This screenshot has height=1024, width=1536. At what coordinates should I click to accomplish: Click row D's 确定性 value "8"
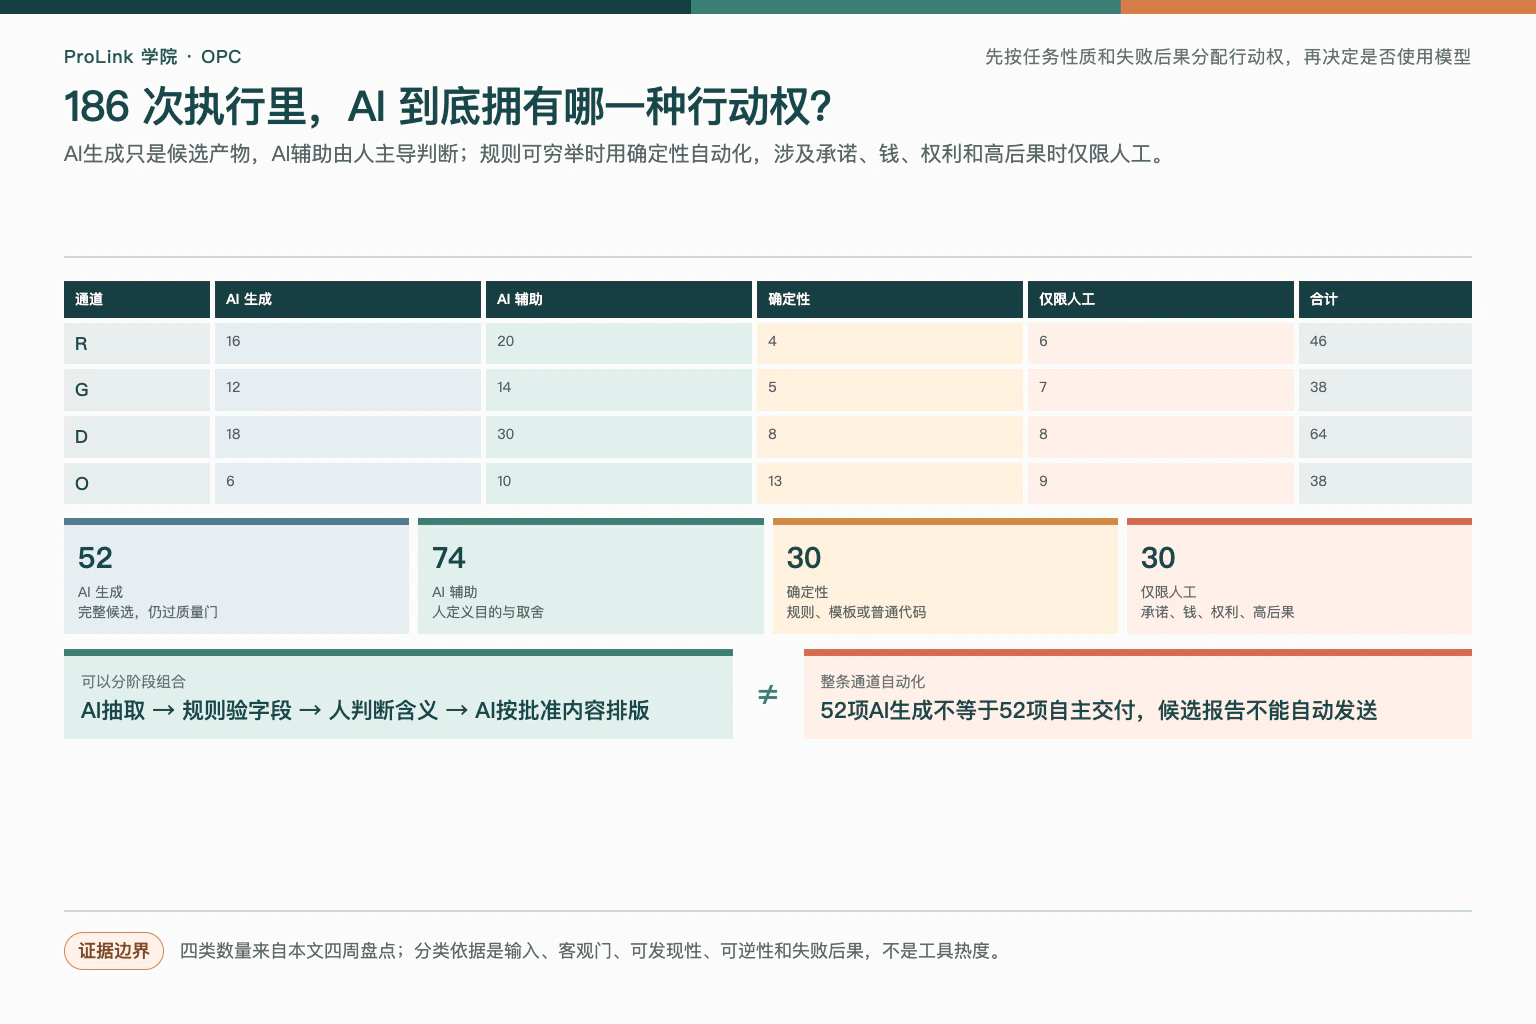(x=772, y=434)
